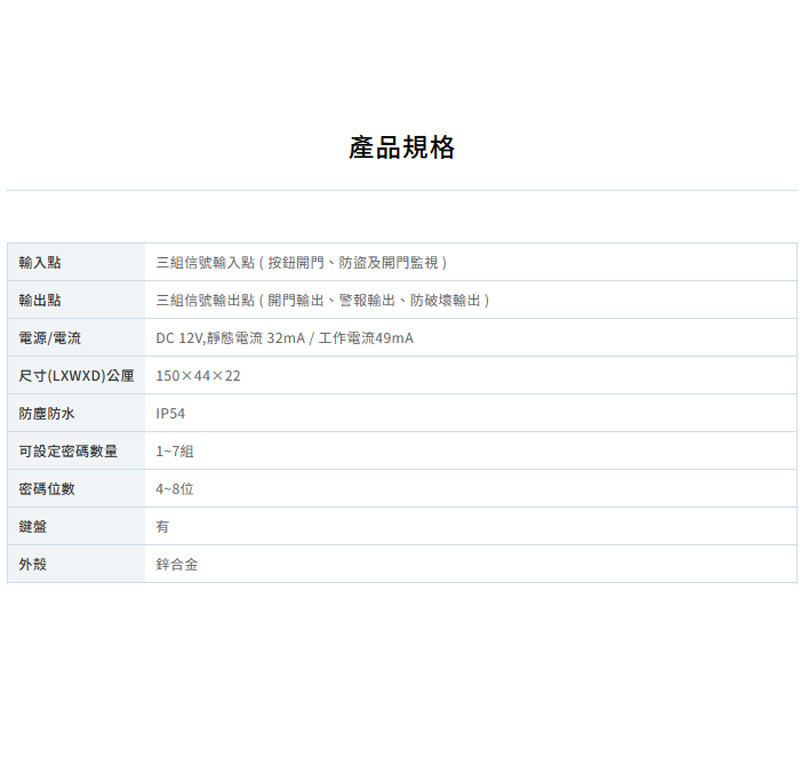Click the 產品規格 heading
800x758 pixels.
(x=401, y=148)
